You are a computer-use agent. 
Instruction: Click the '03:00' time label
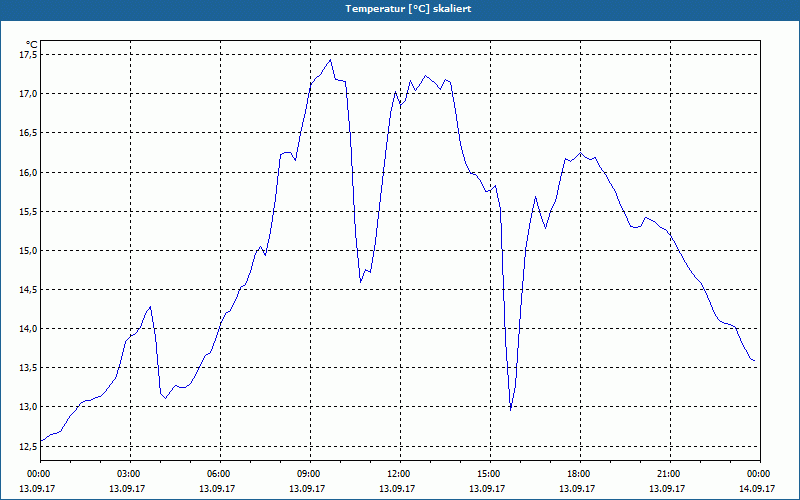(131, 474)
